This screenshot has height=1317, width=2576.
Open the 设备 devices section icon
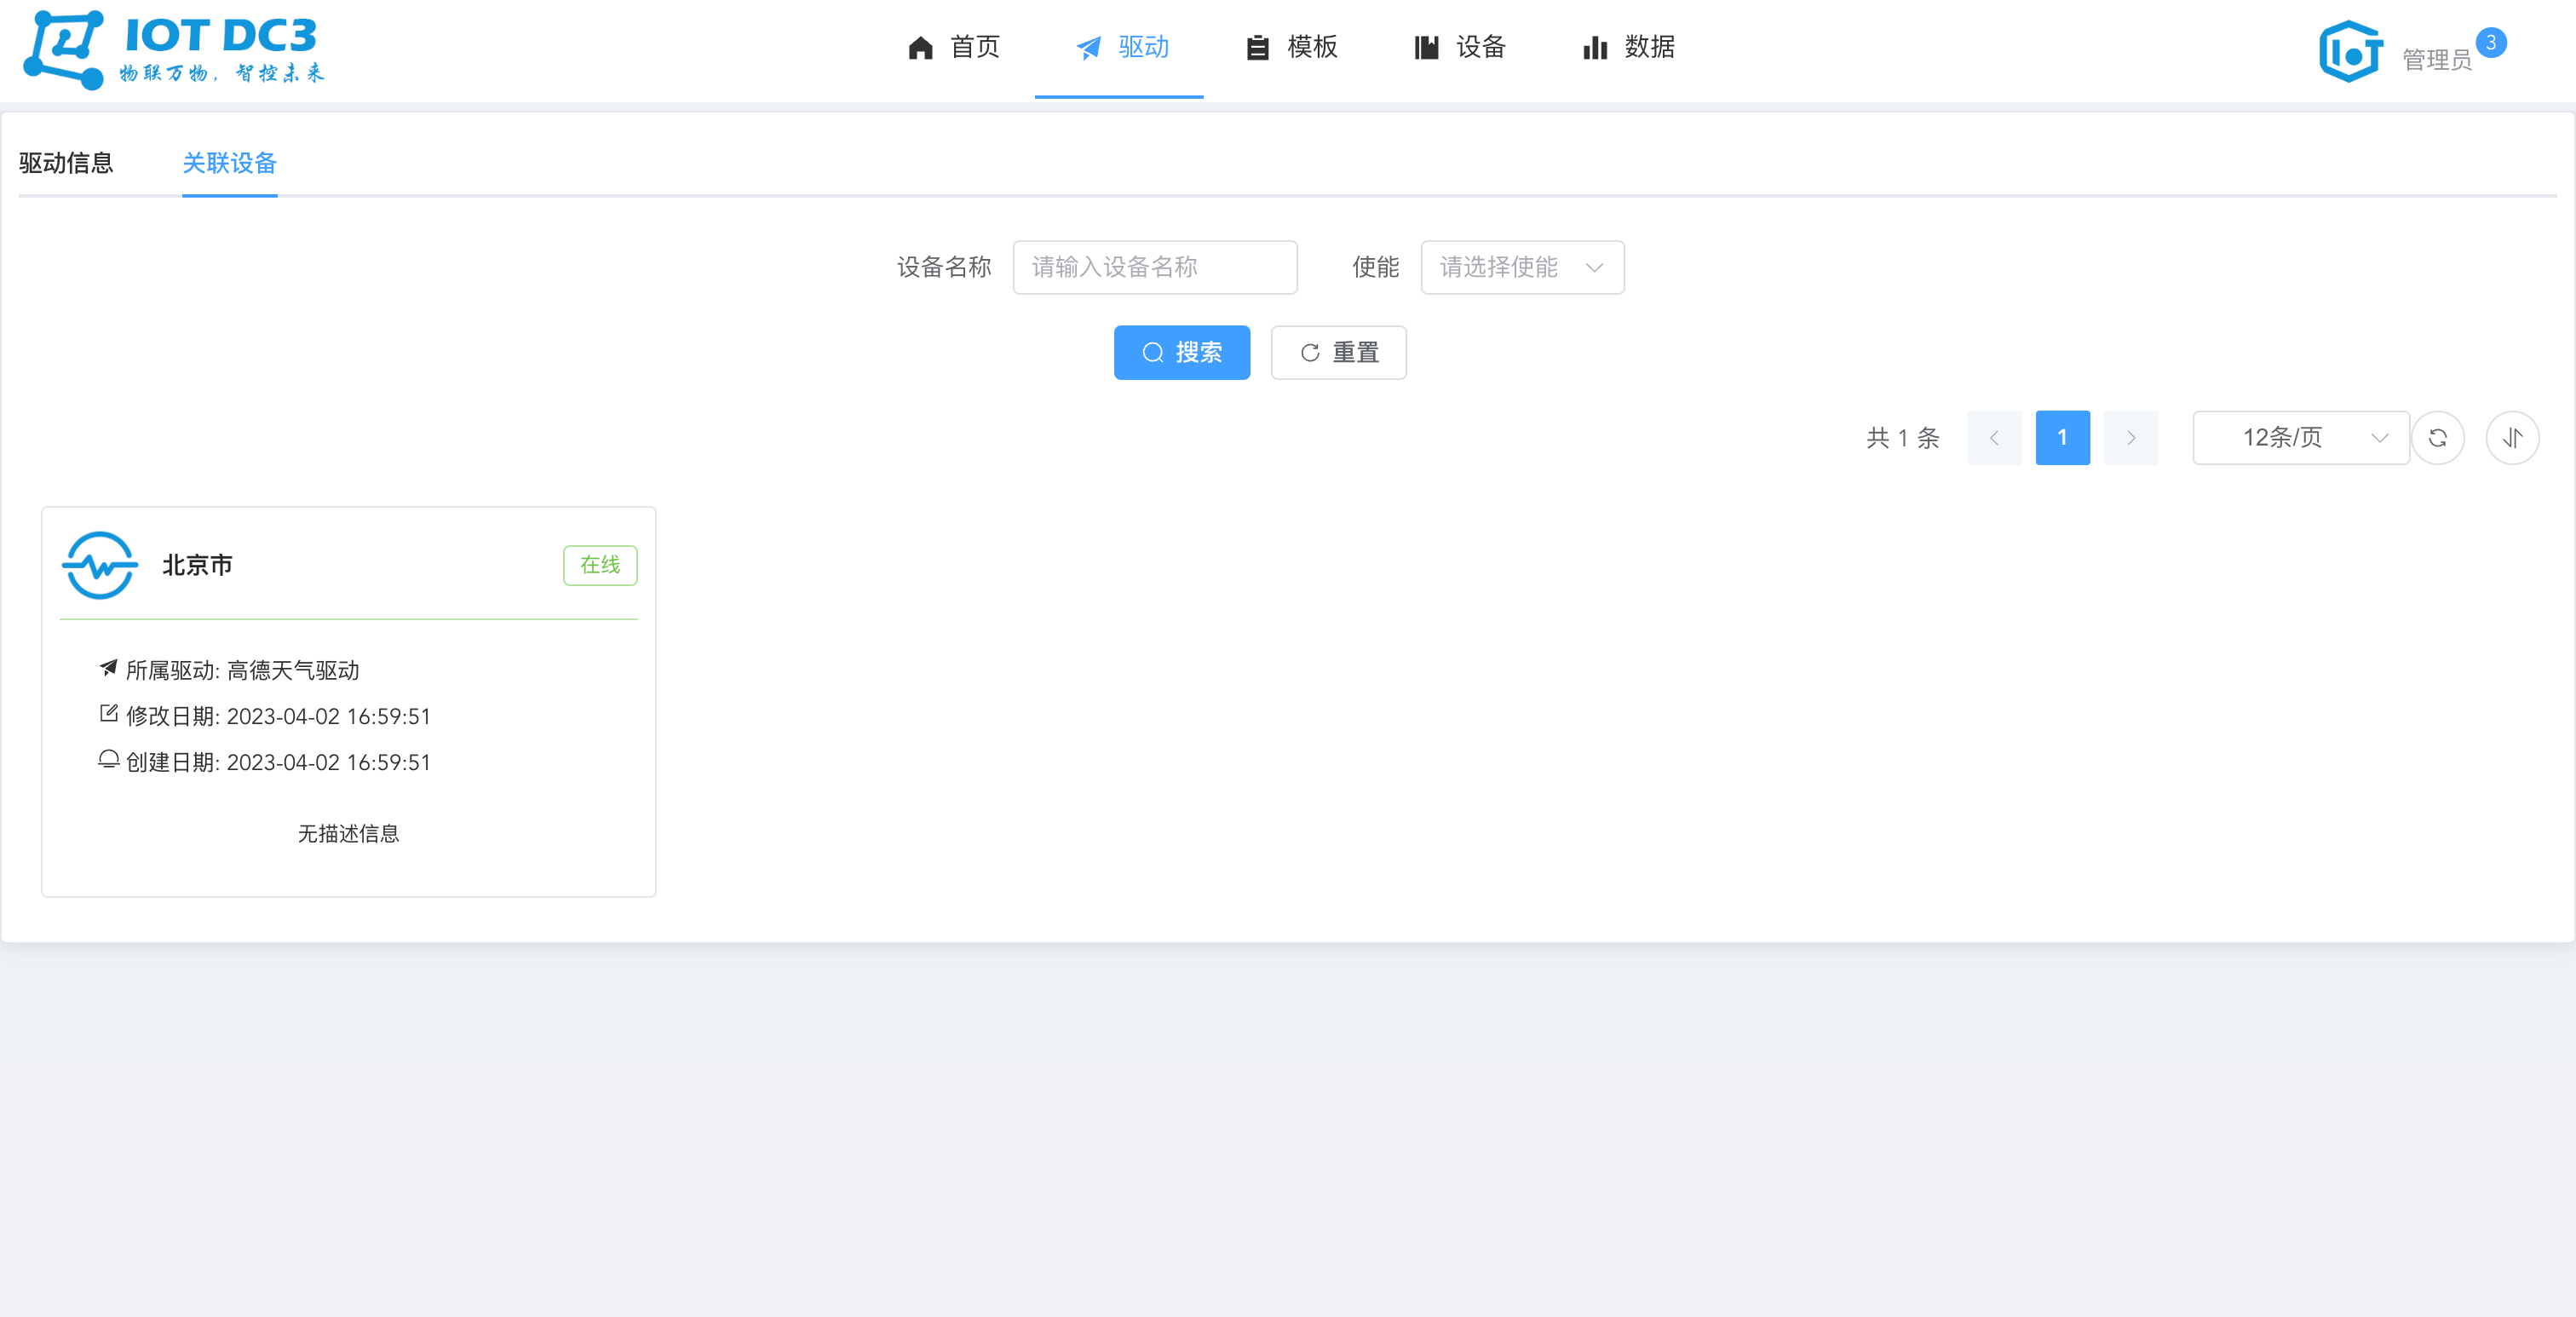pyautogui.click(x=1426, y=47)
